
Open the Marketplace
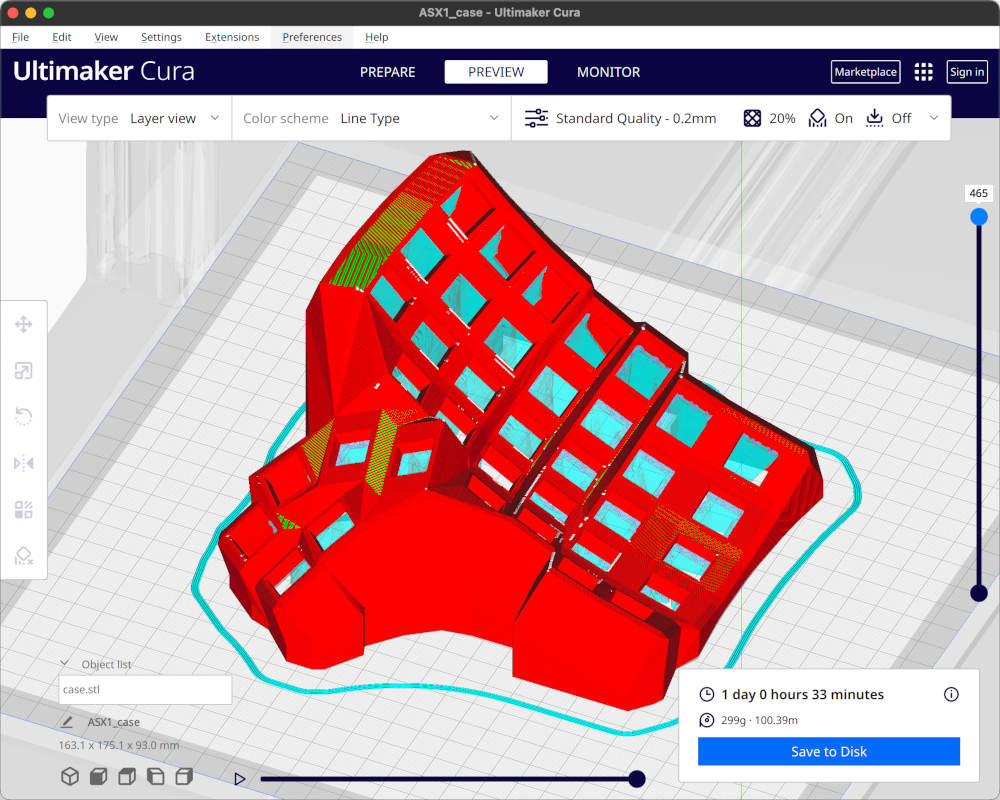(x=865, y=71)
